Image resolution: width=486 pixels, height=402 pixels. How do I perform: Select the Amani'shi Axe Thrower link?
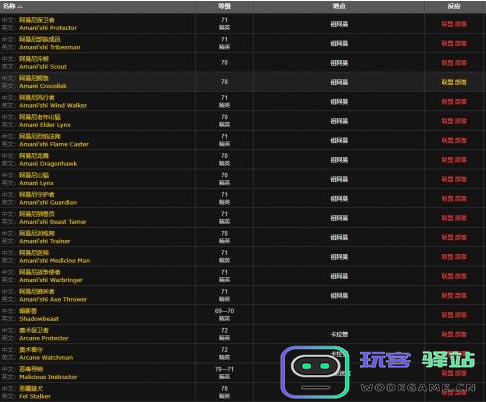click(x=53, y=299)
